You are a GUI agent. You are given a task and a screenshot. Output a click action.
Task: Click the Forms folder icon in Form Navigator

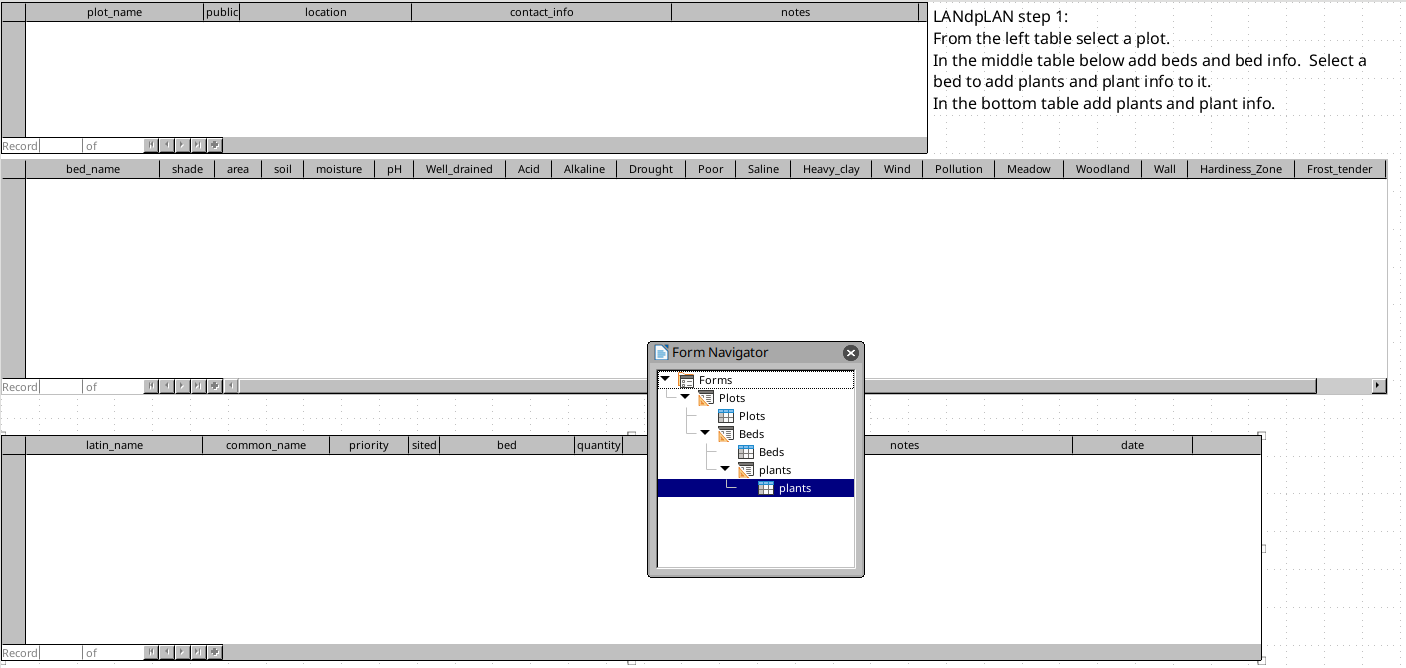686,380
